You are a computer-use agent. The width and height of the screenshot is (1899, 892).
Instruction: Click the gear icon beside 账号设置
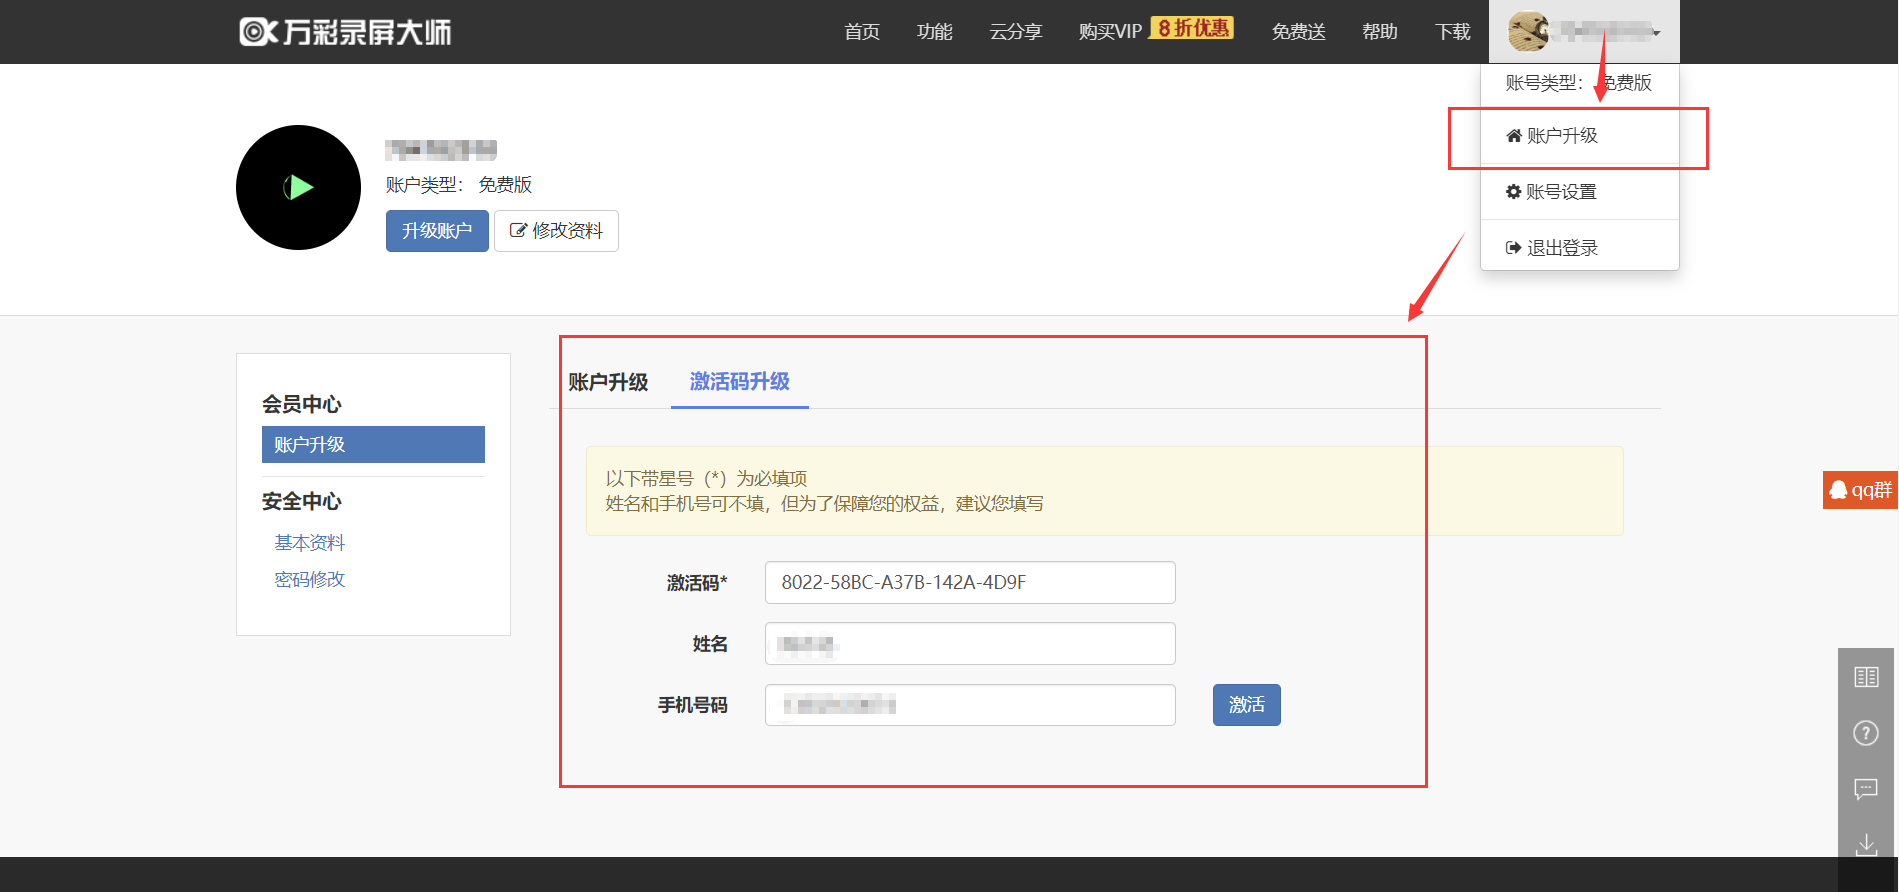[x=1514, y=191]
